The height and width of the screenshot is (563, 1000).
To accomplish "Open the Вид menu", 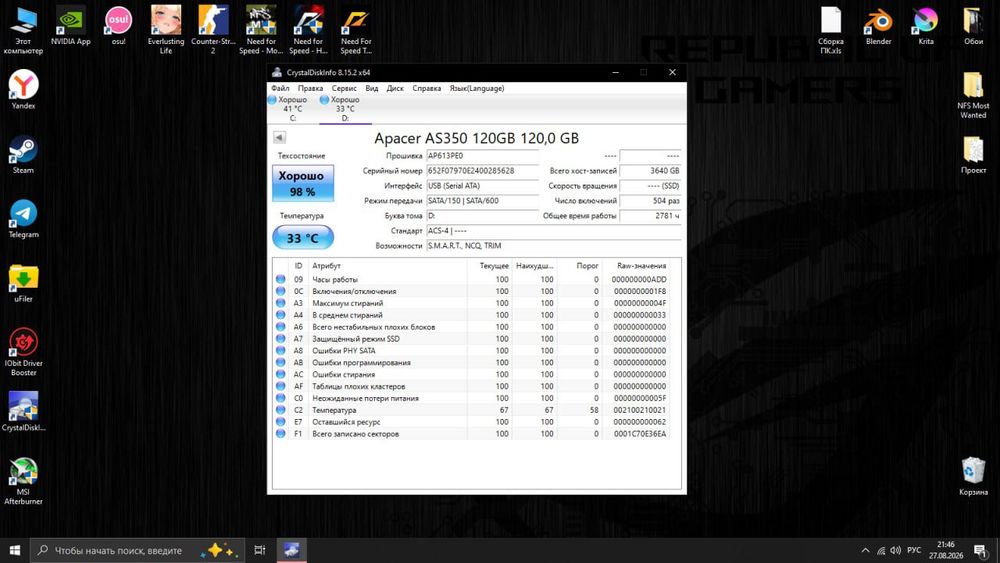I will (x=372, y=88).
